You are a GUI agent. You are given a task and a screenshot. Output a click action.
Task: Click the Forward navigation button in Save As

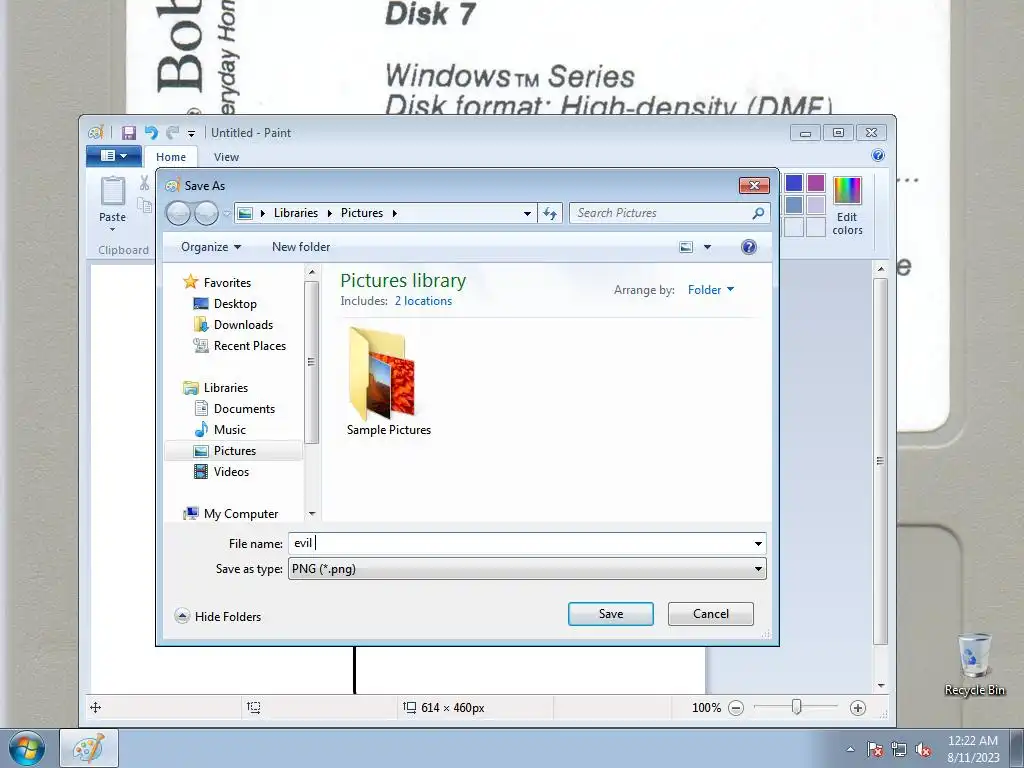click(x=206, y=213)
